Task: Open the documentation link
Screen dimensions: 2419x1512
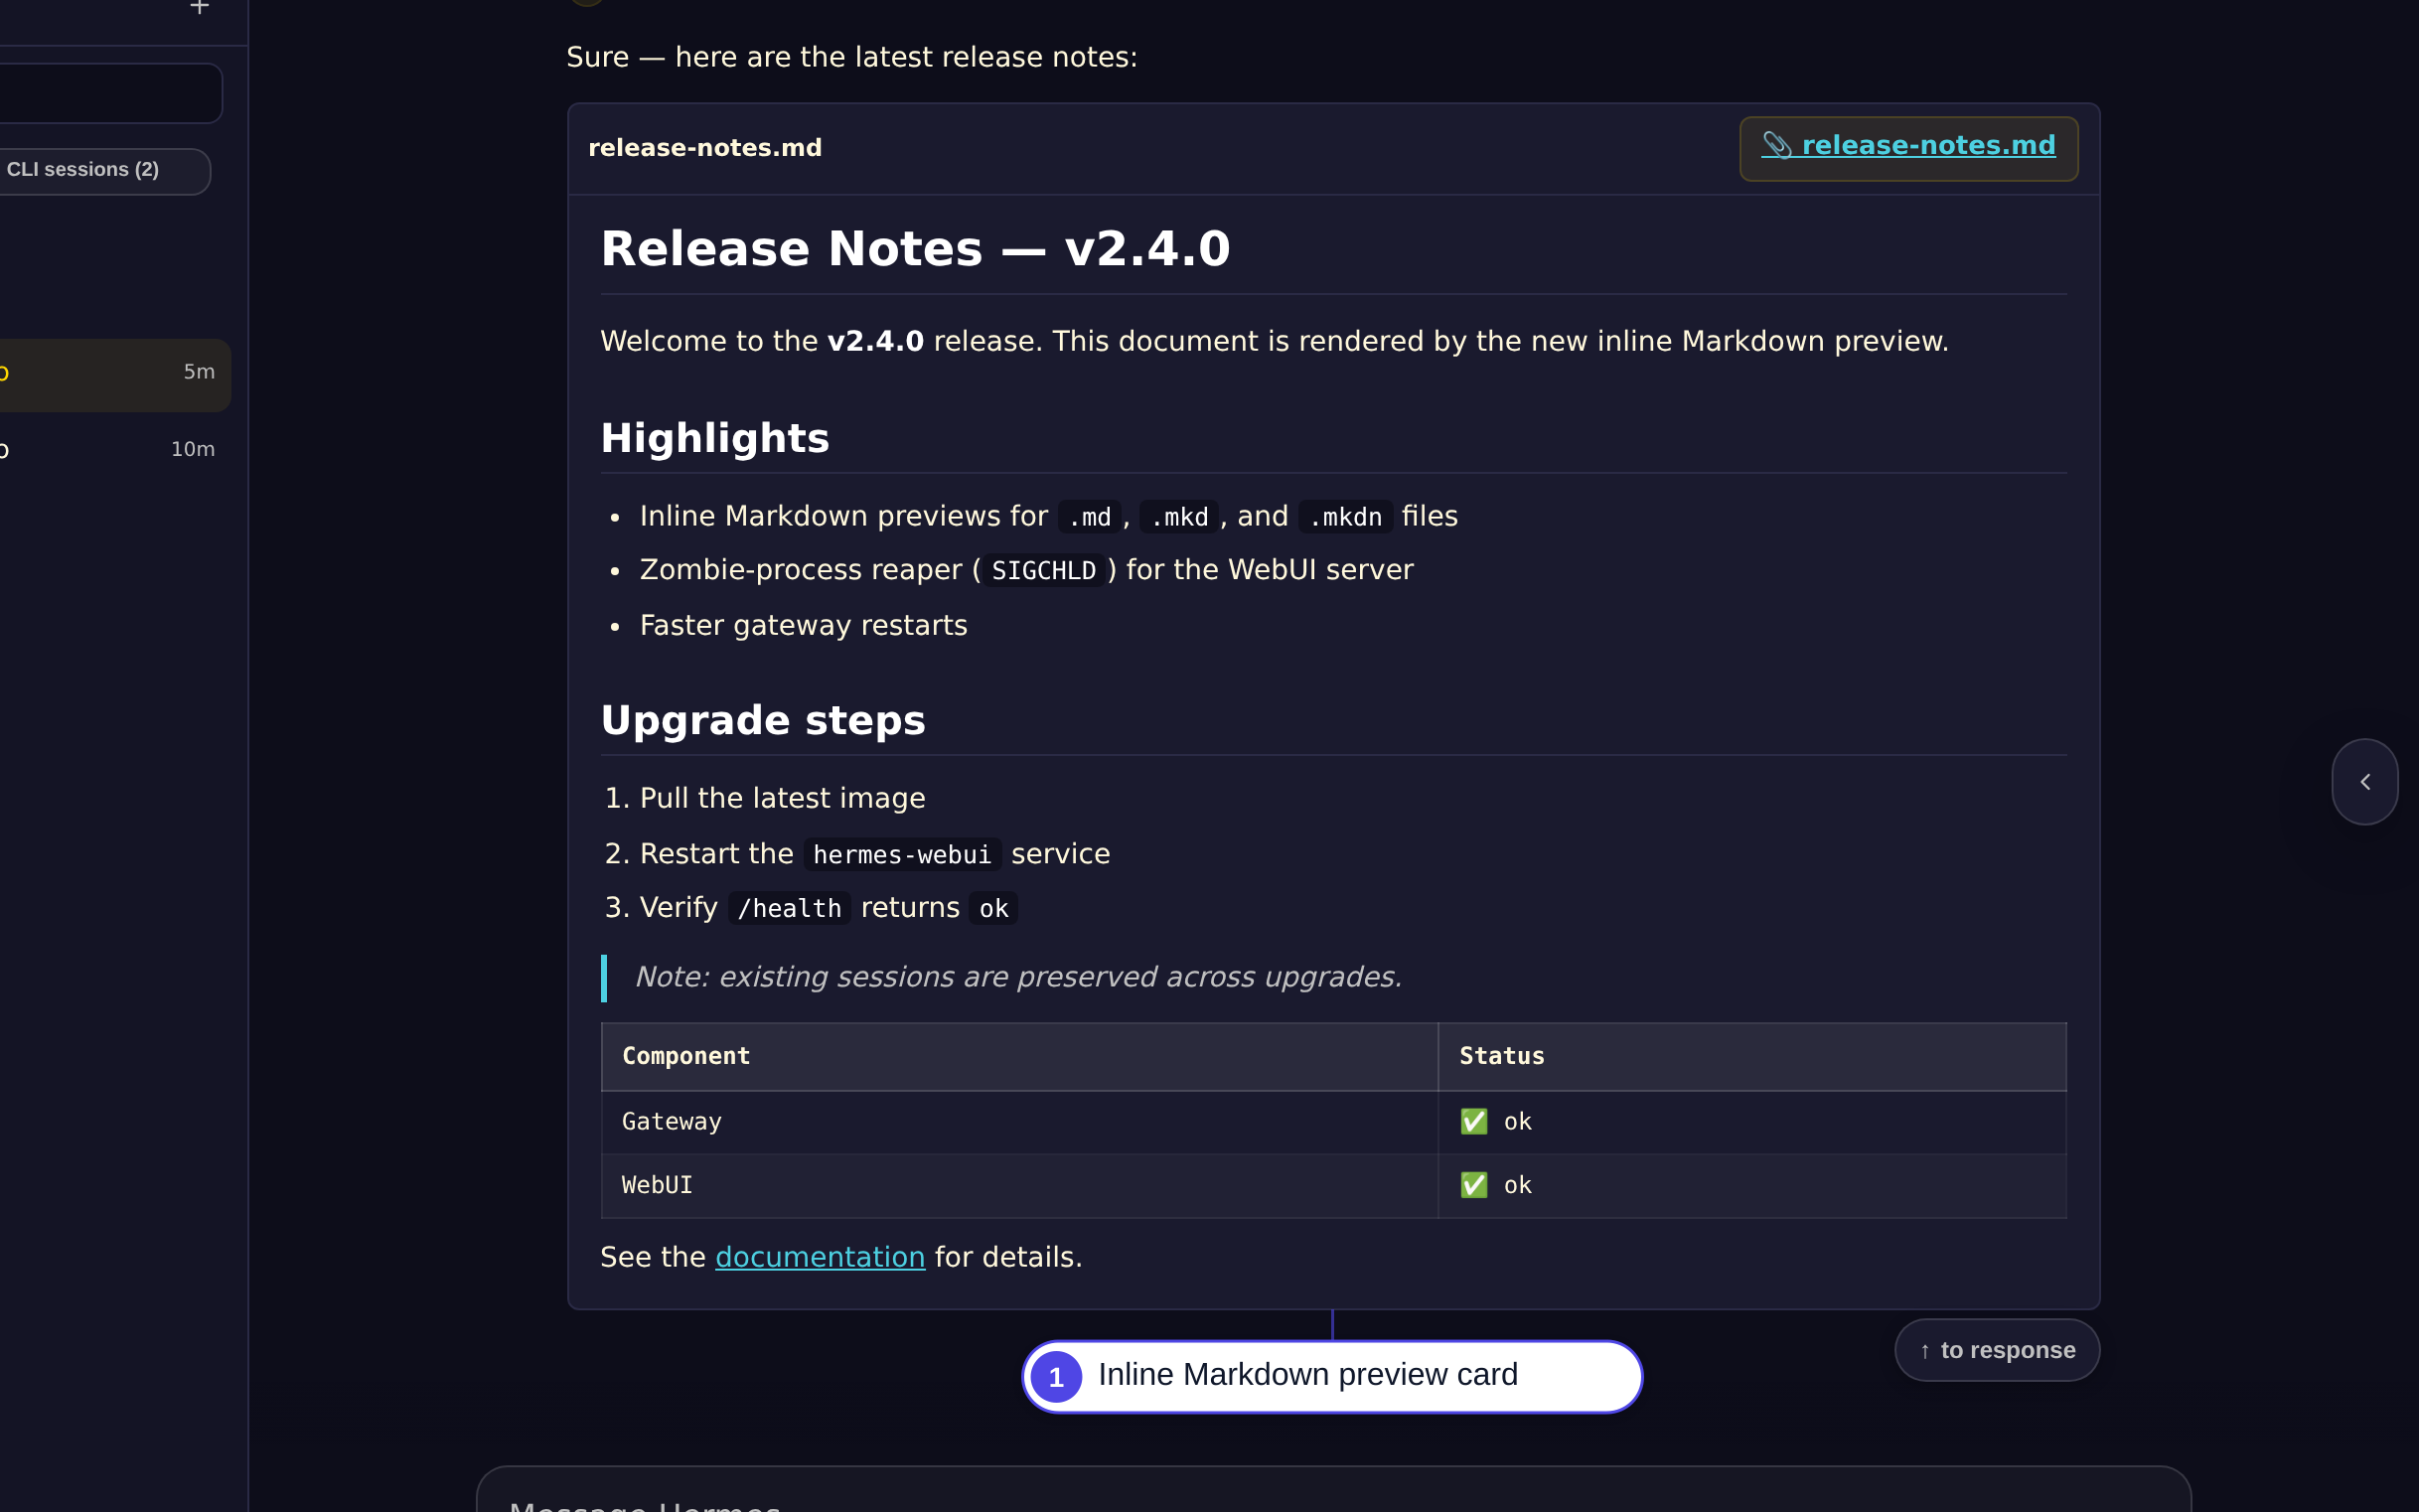Action: pyautogui.click(x=820, y=1257)
